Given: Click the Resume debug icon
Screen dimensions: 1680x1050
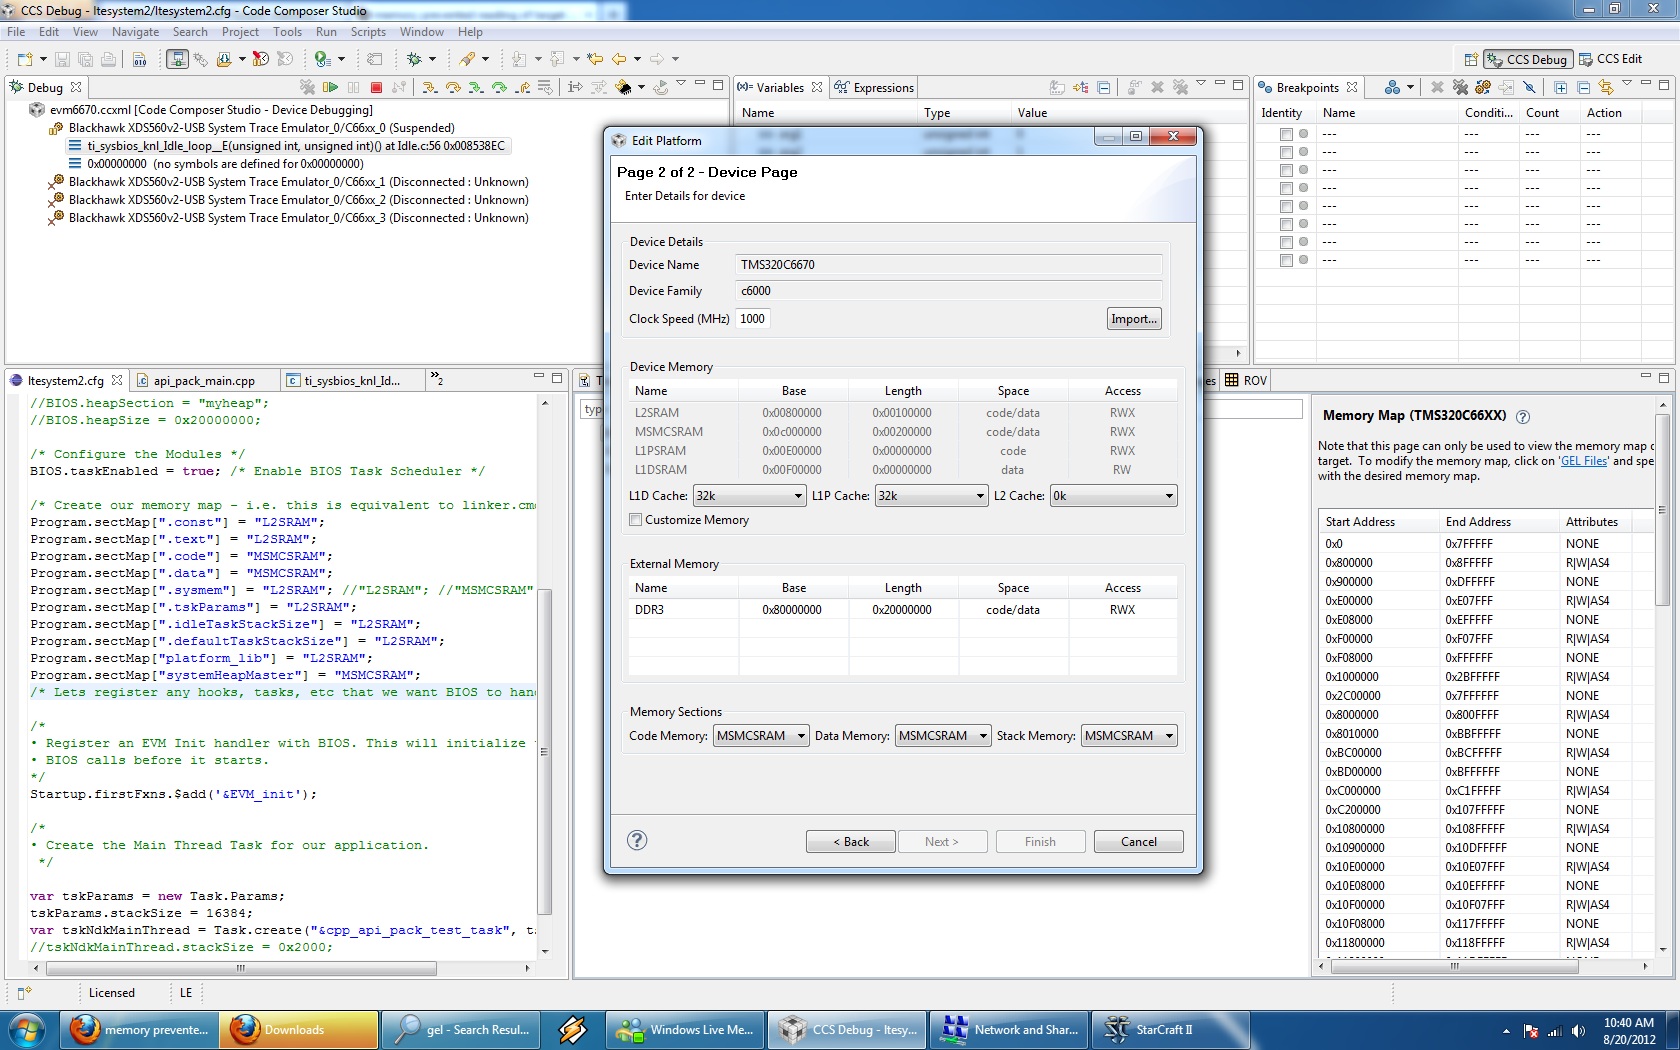Looking at the screenshot, I should click(x=330, y=87).
